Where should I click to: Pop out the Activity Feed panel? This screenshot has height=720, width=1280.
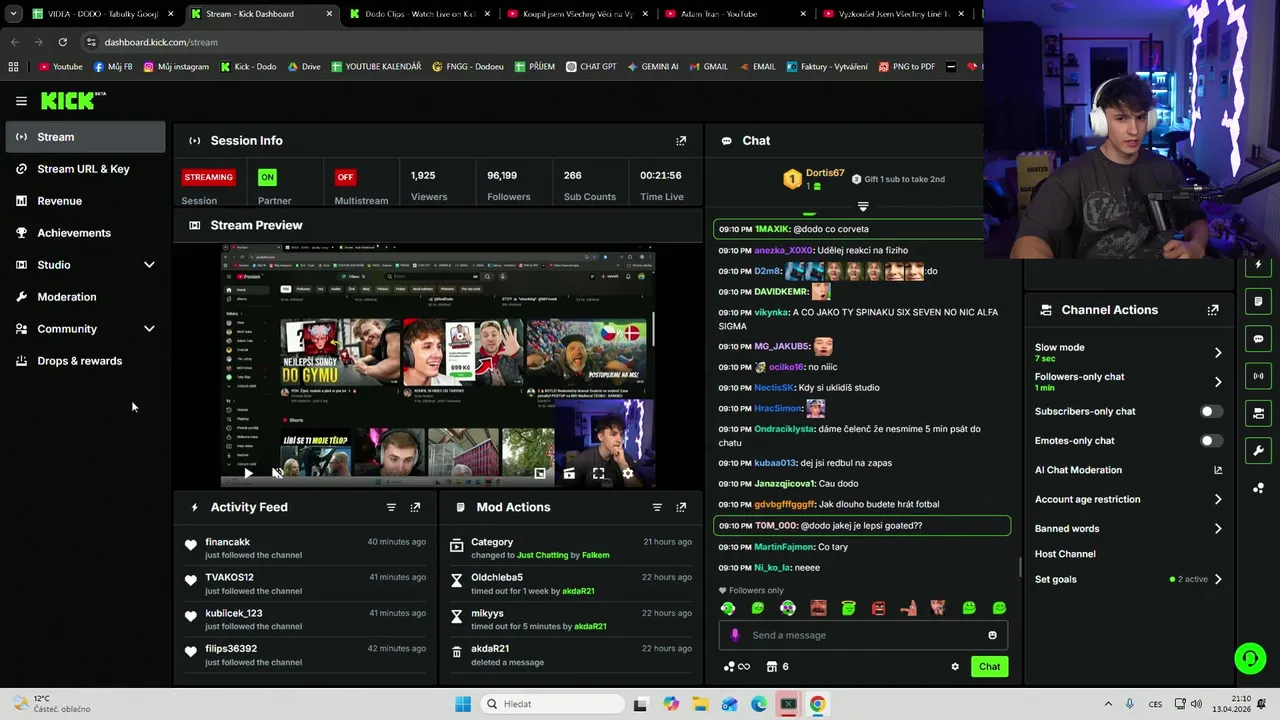coord(415,507)
